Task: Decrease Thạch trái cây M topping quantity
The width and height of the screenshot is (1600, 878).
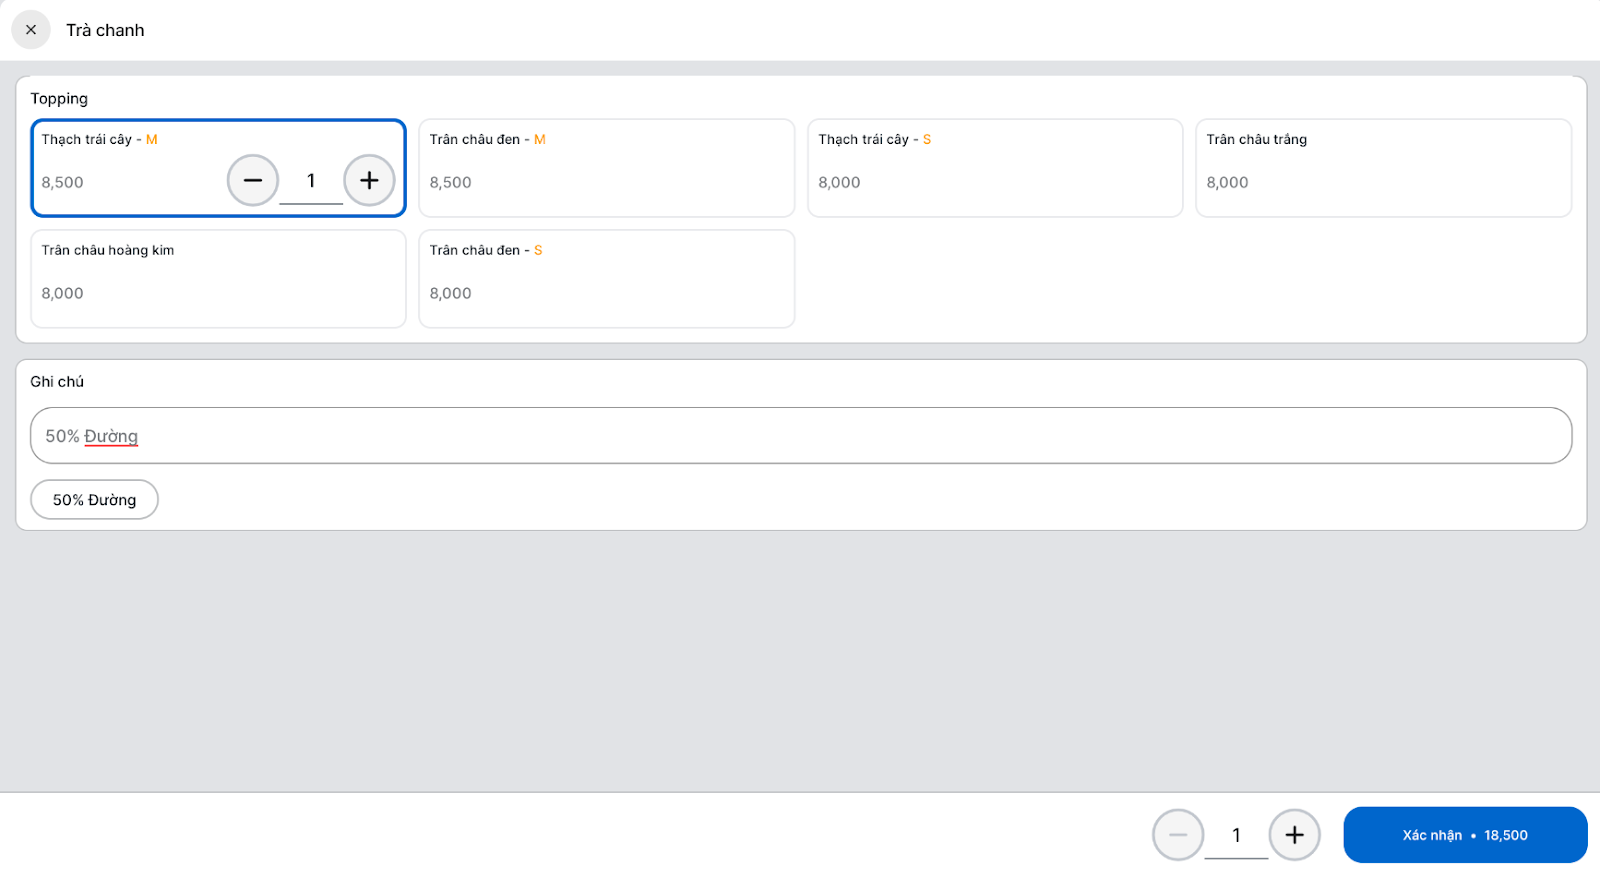Action: pos(253,181)
